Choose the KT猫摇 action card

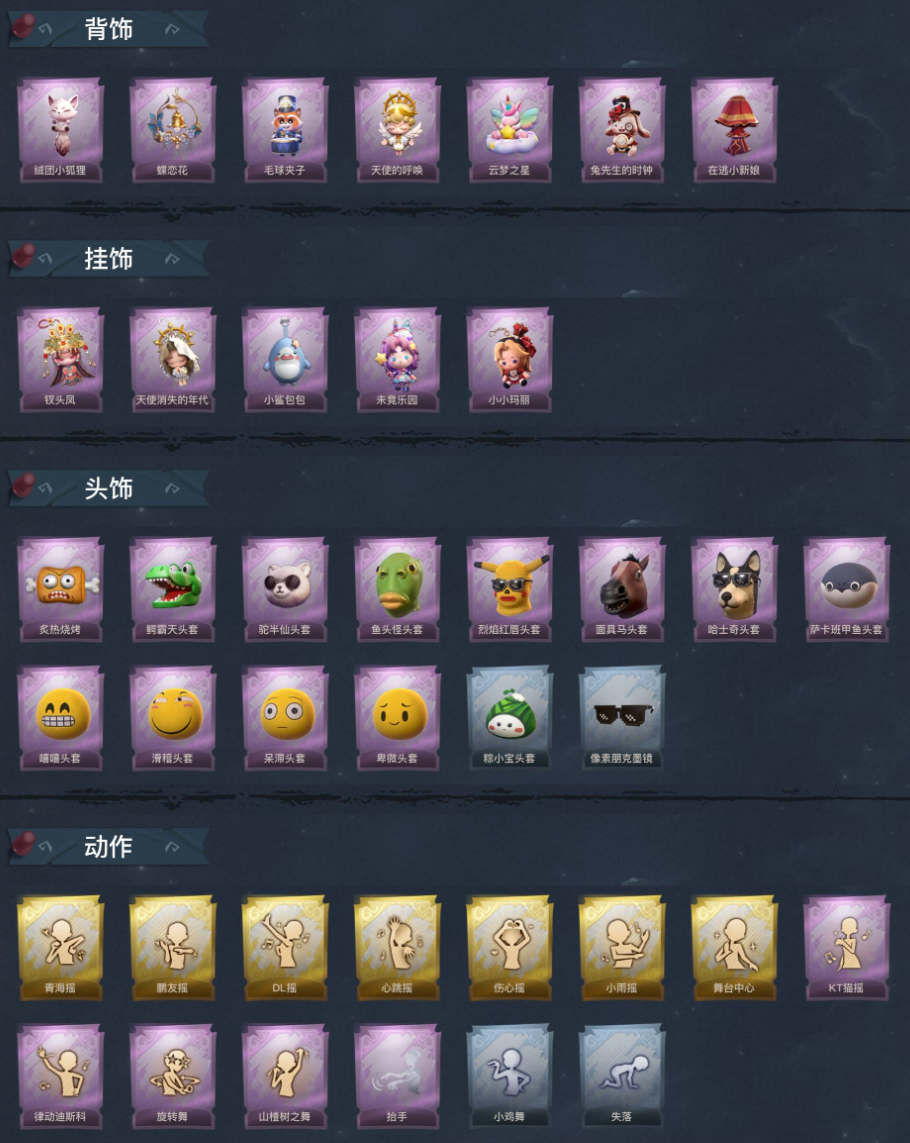click(x=847, y=948)
